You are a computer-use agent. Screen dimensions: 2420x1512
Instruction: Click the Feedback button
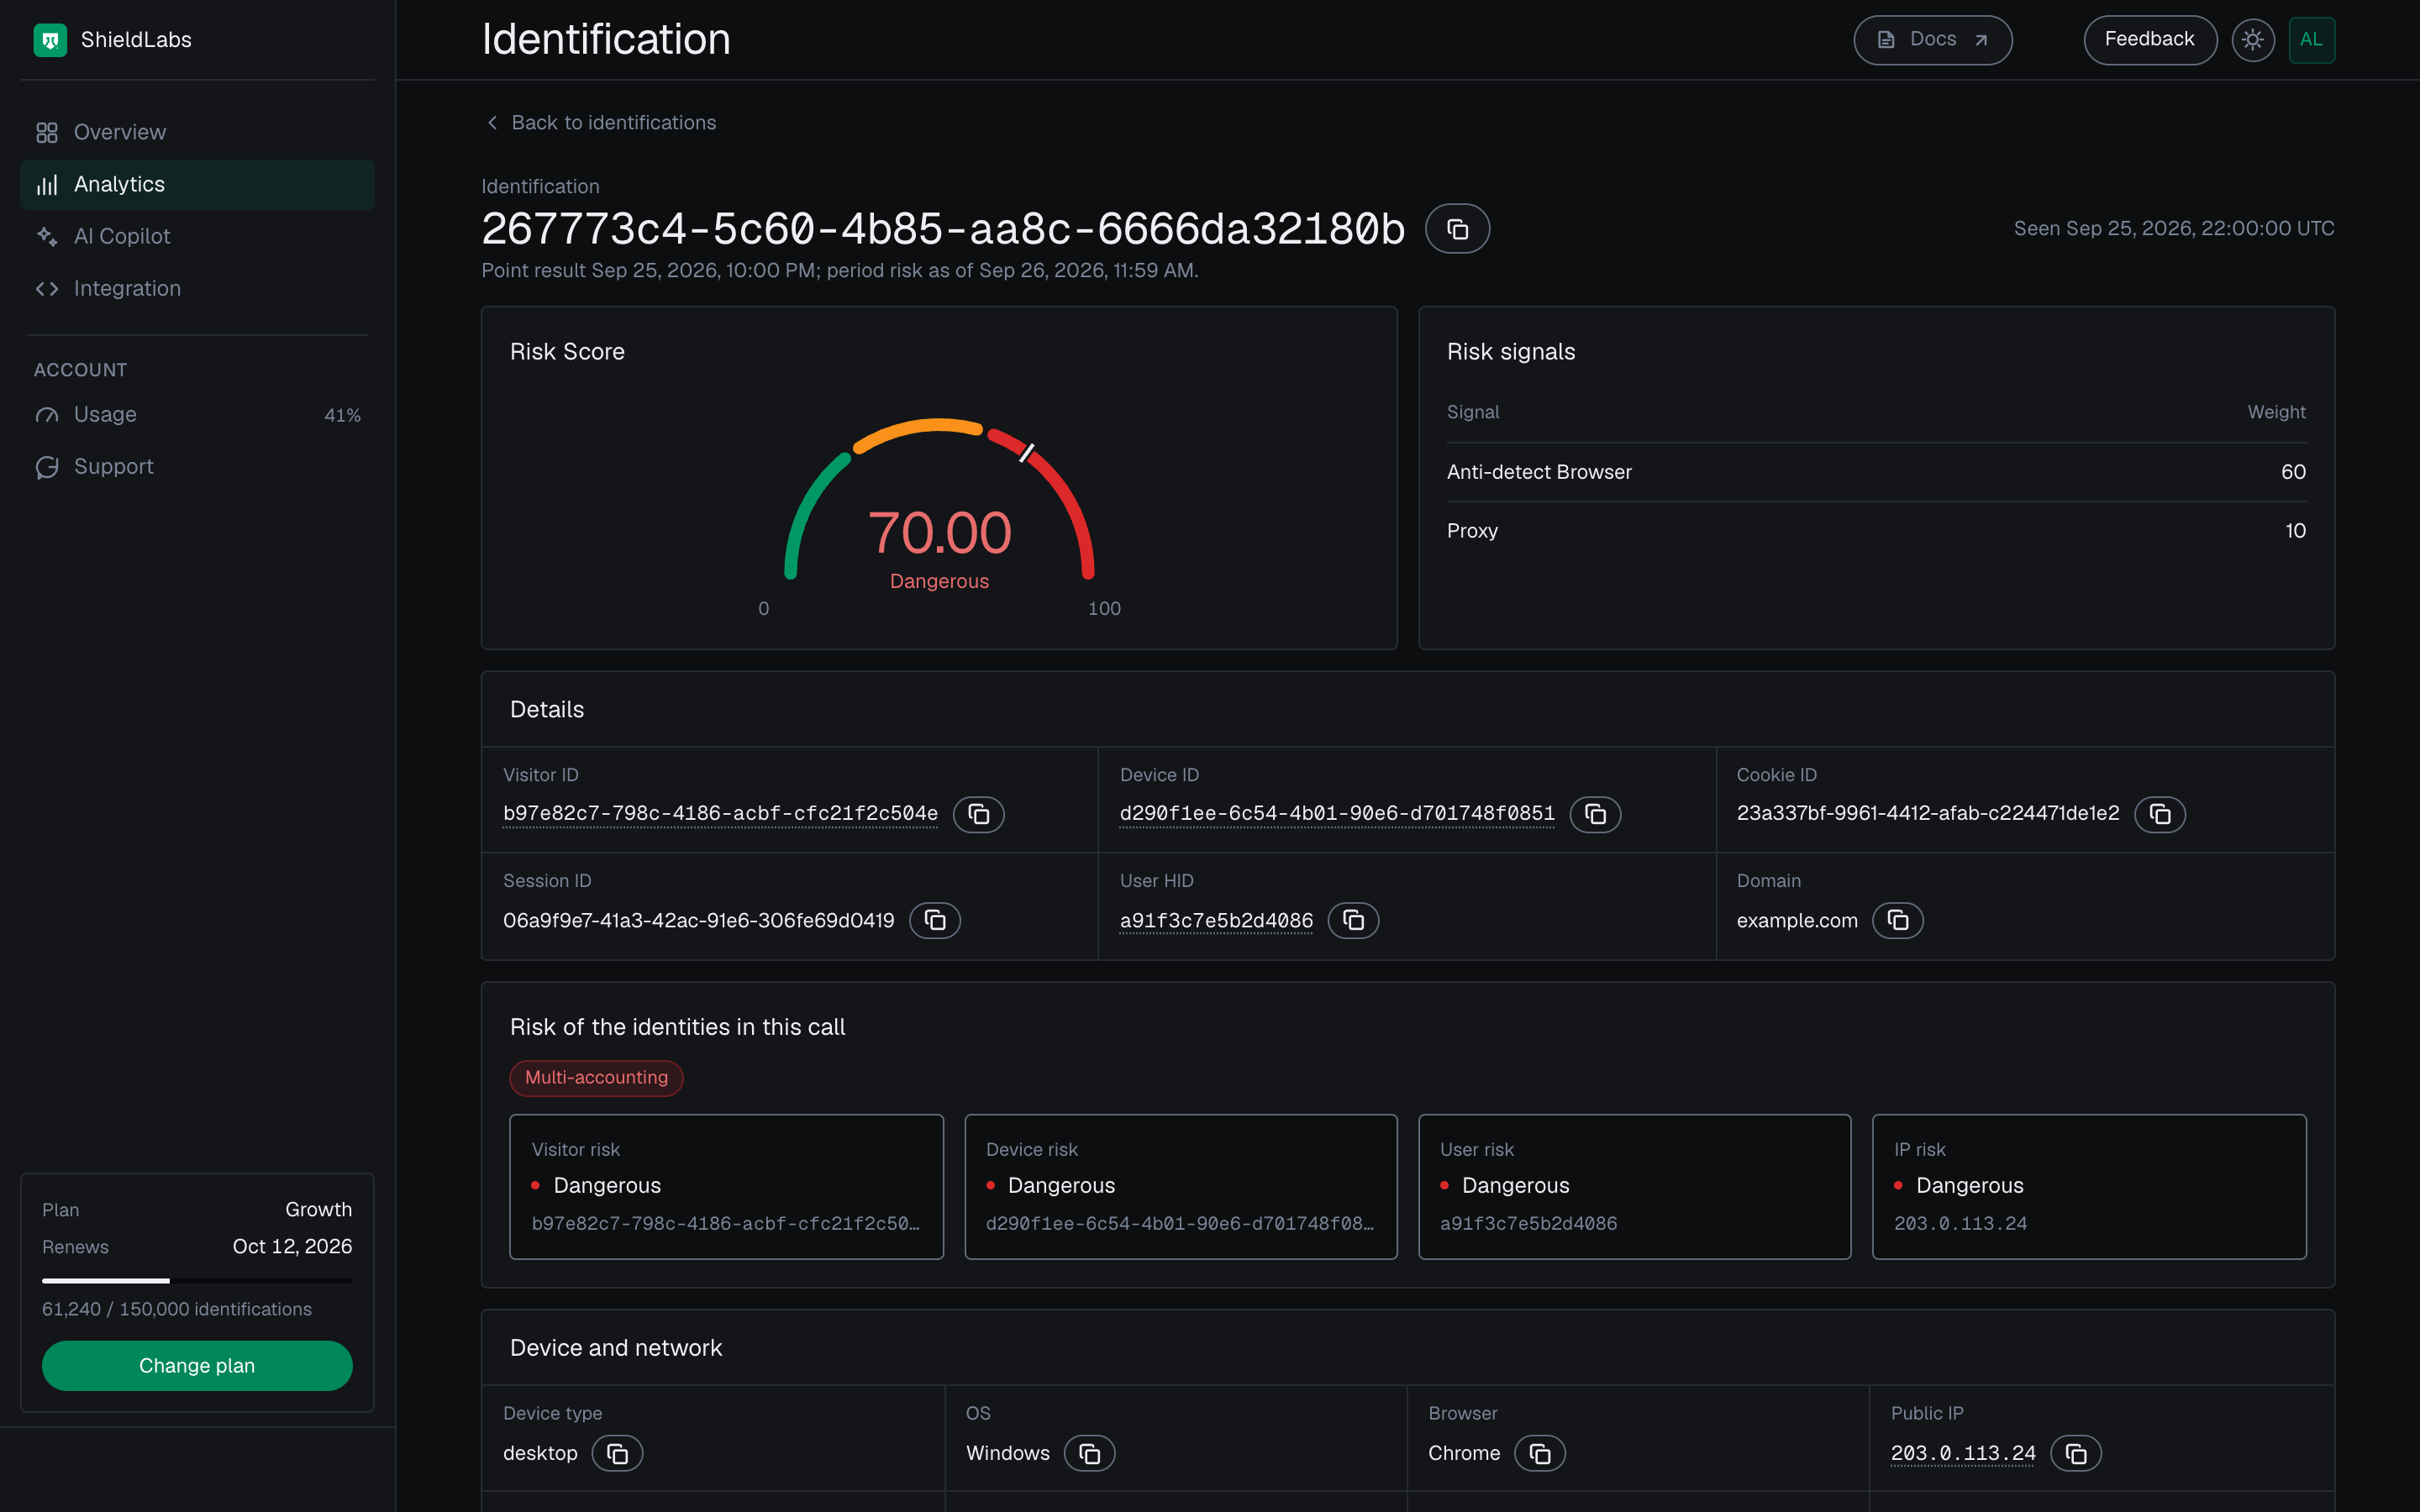click(x=2150, y=40)
